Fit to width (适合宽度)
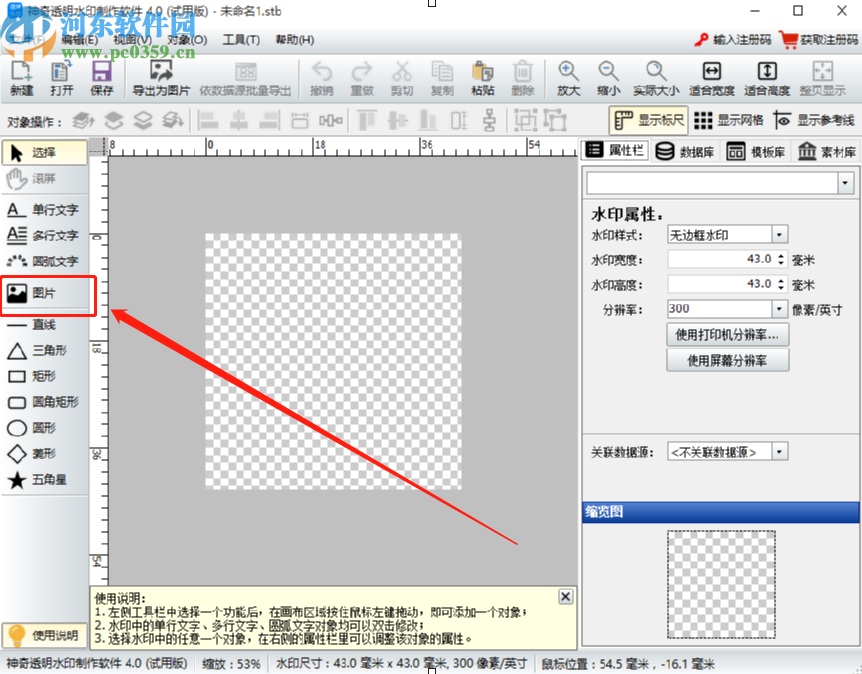 pos(712,79)
